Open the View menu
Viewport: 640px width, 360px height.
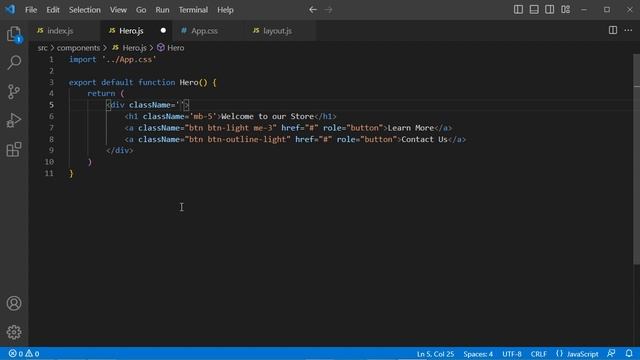[118, 10]
